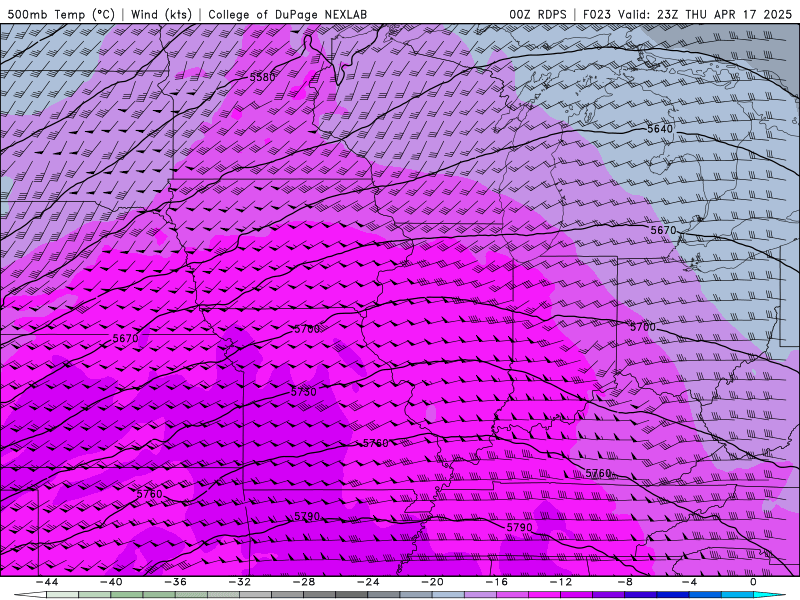This screenshot has width=800, height=600.
Task: Click the 5640 height contour label
Action: (x=660, y=129)
